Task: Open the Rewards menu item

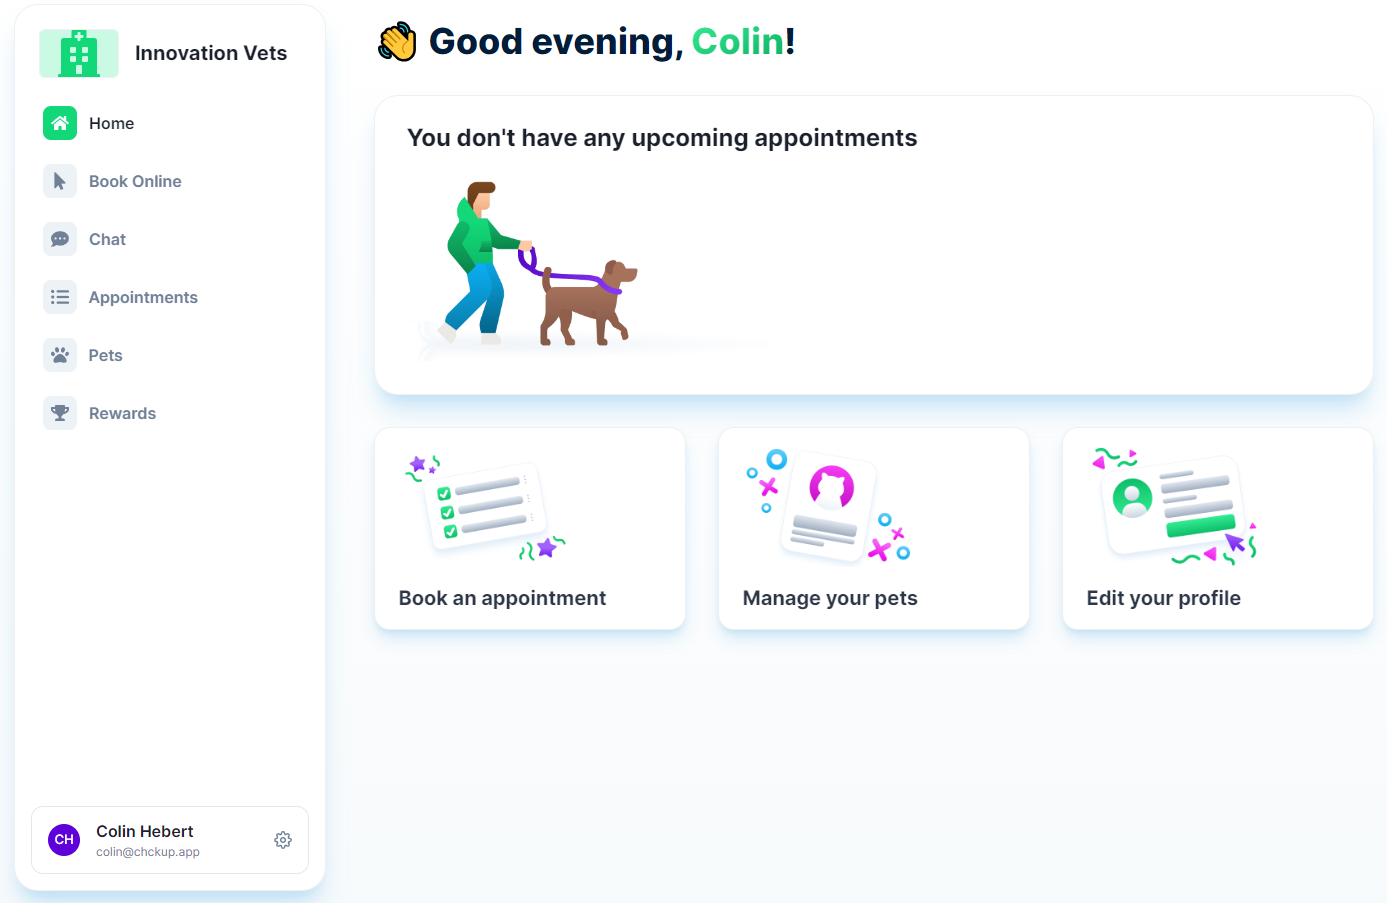Action: [x=122, y=413]
